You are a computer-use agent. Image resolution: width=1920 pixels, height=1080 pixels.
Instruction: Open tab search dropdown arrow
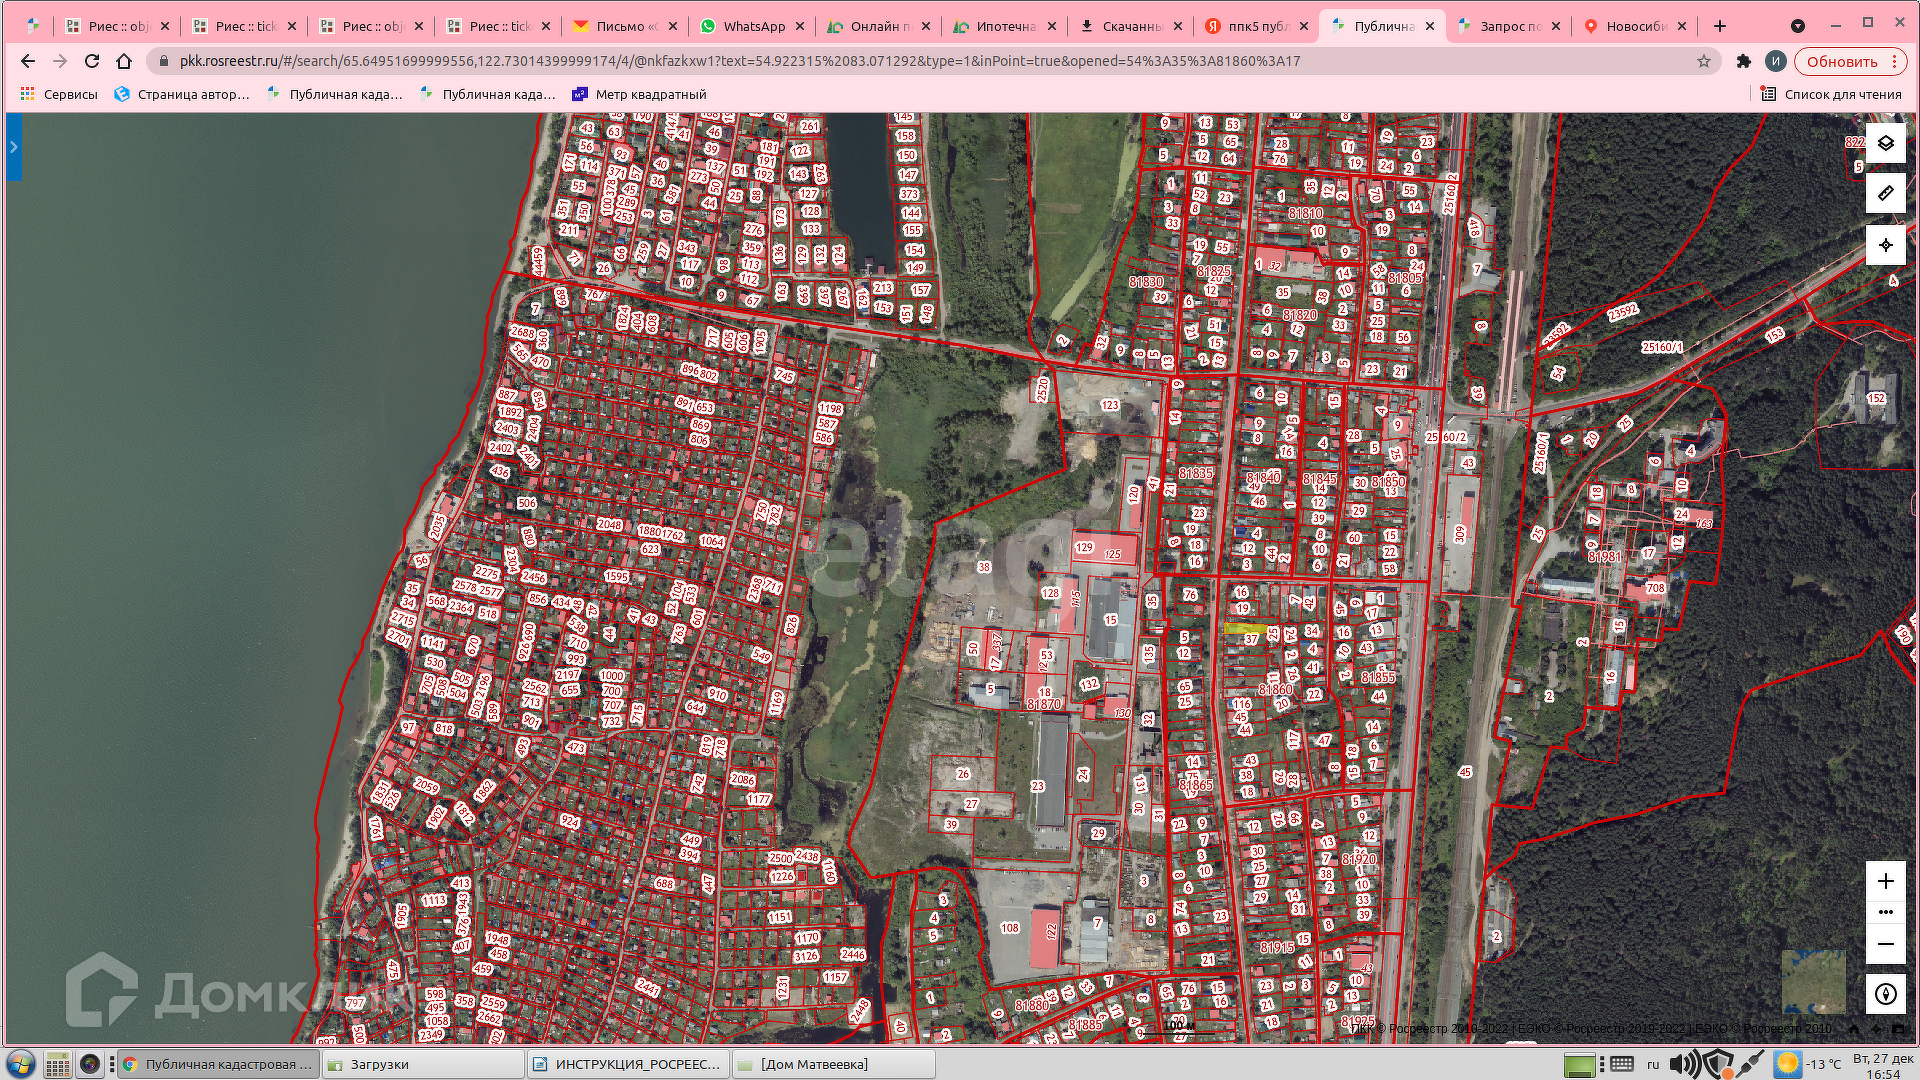1798,26
